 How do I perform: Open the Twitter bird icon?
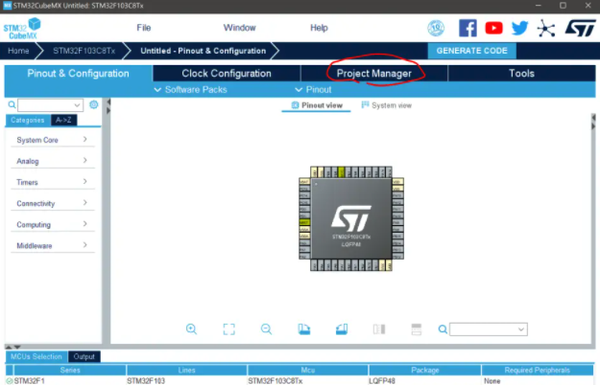pos(520,28)
